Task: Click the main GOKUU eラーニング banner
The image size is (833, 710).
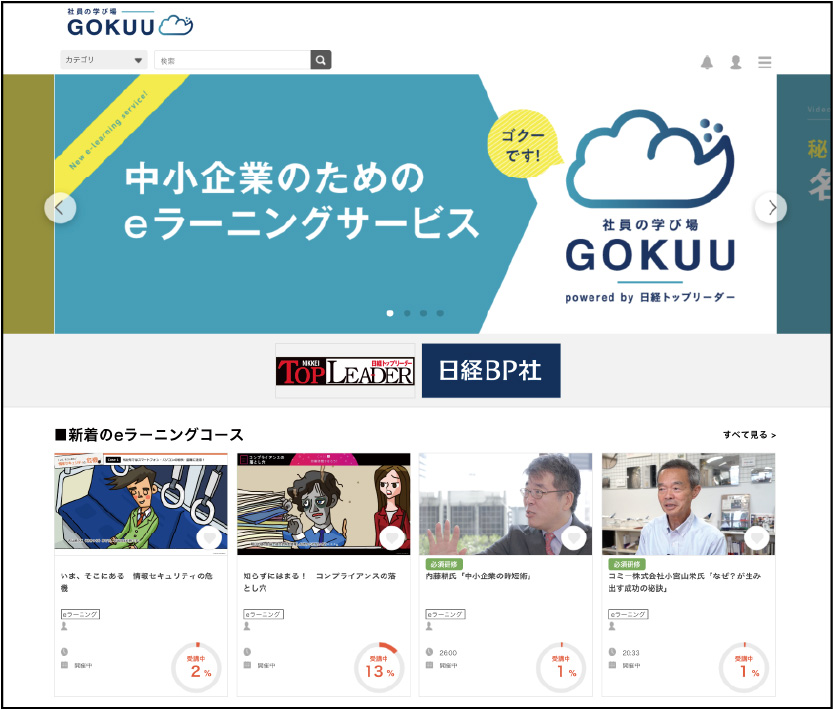Action: (x=415, y=204)
